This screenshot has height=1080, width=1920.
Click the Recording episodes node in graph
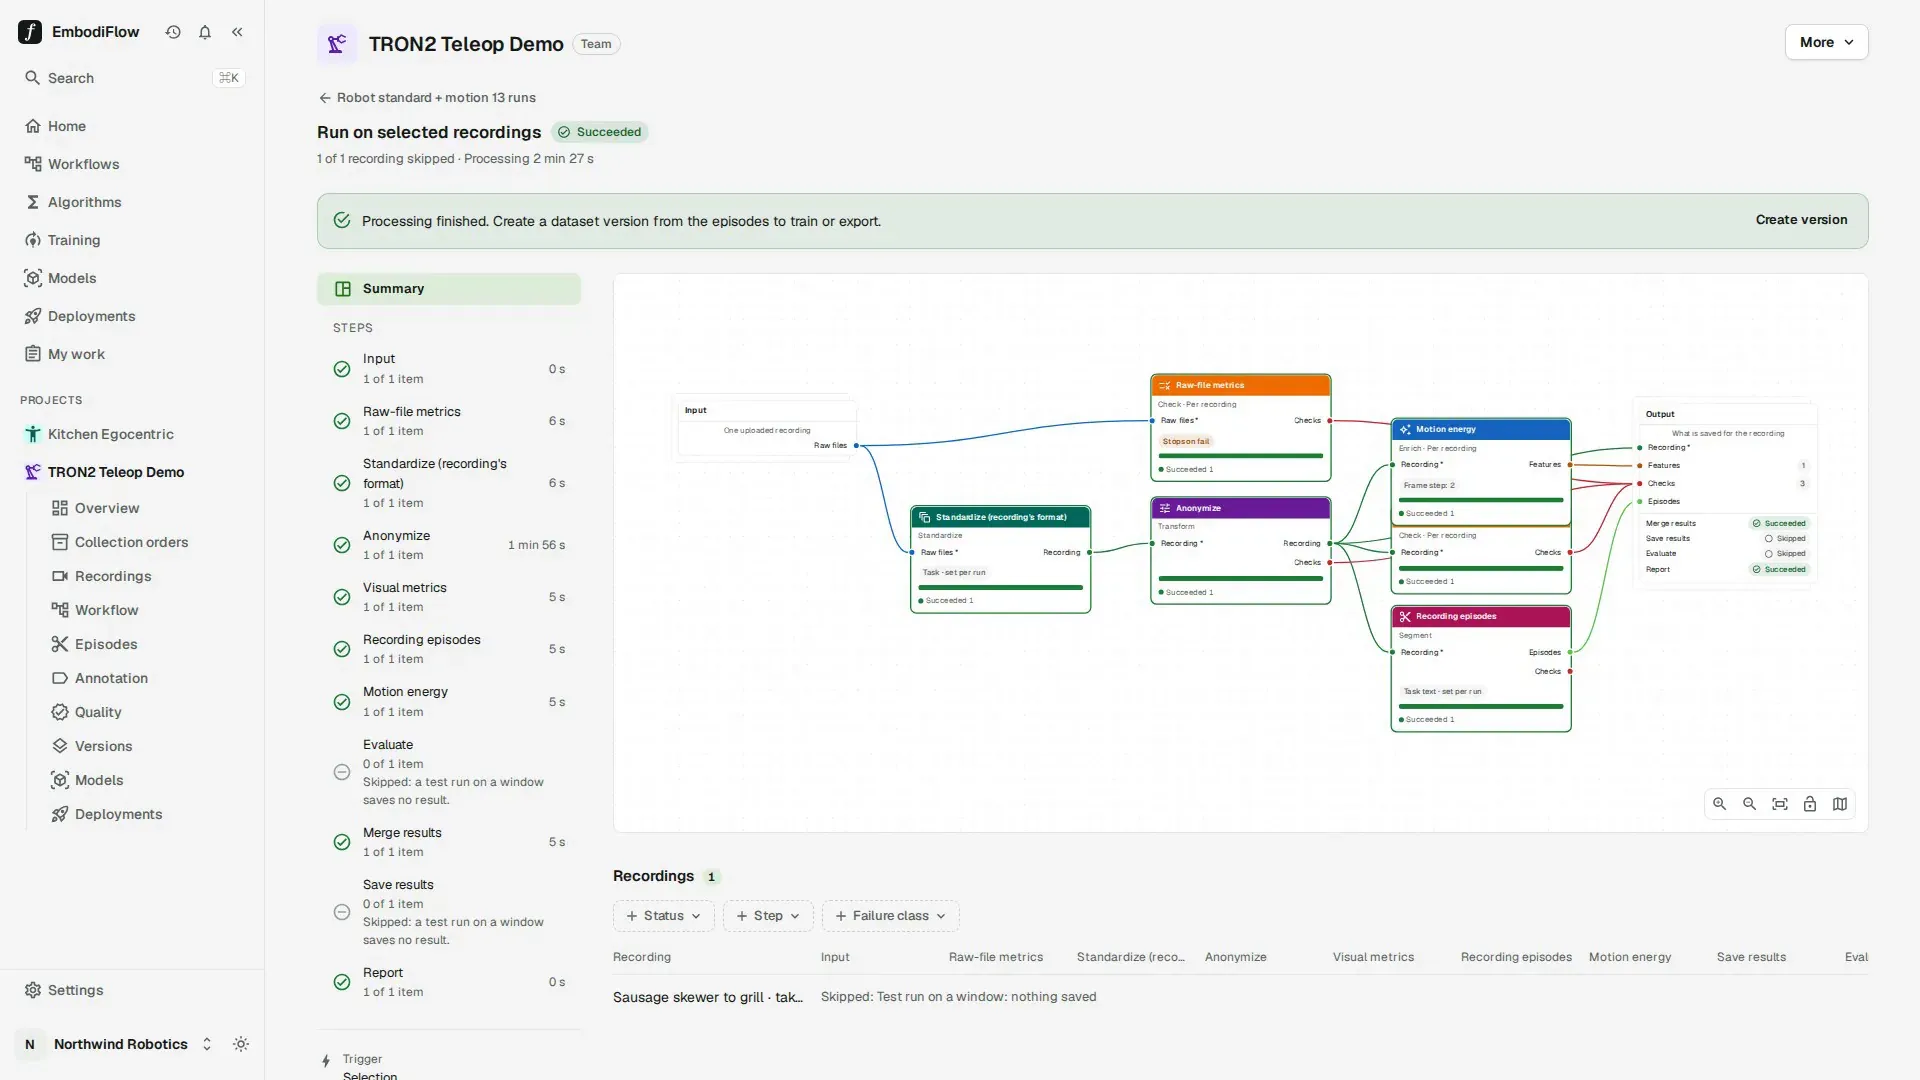point(1480,669)
